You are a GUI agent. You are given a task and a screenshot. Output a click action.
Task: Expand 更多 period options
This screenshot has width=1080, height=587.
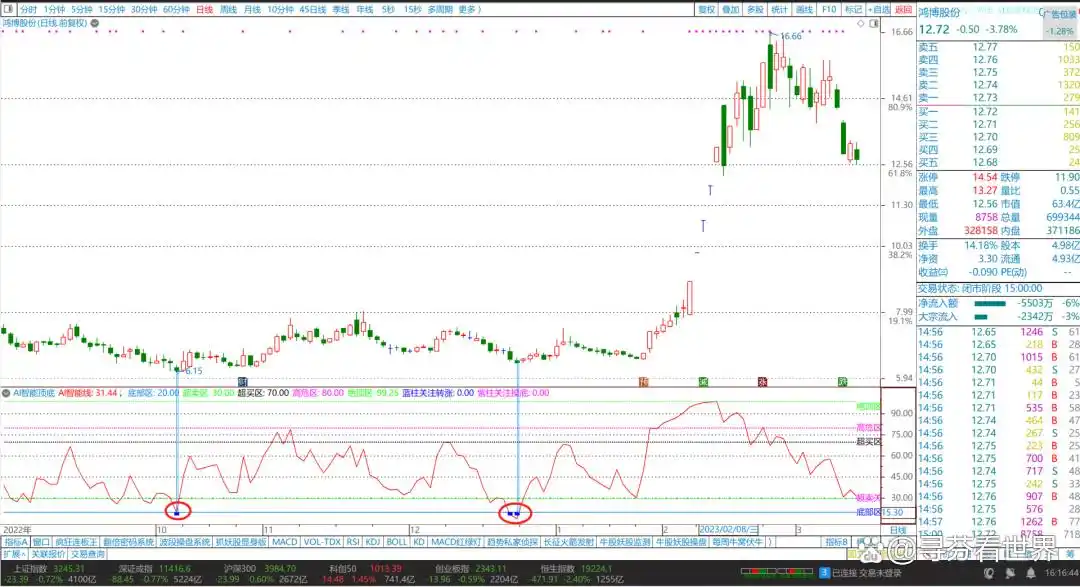468,9
